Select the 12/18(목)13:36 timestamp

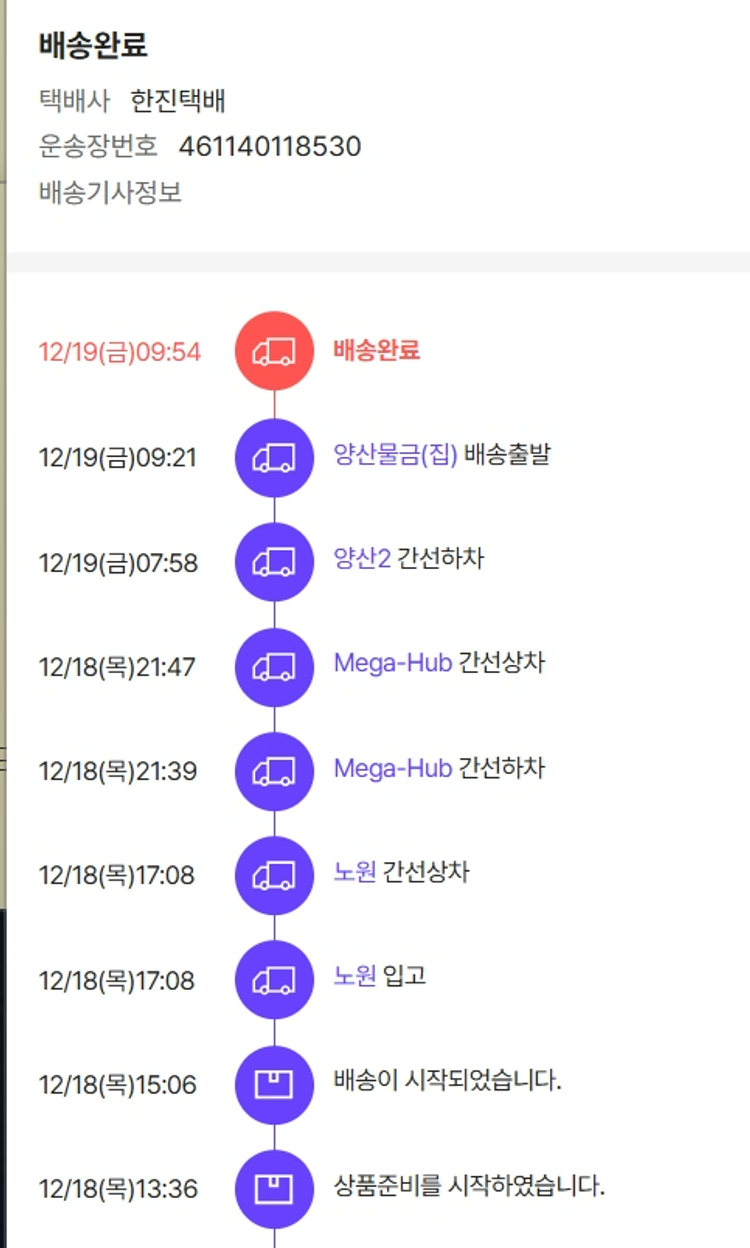click(x=118, y=1189)
